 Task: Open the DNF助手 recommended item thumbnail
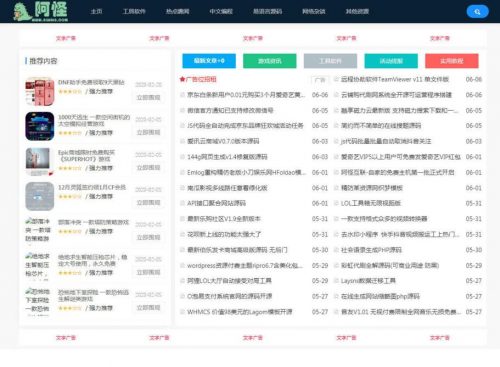point(39,91)
